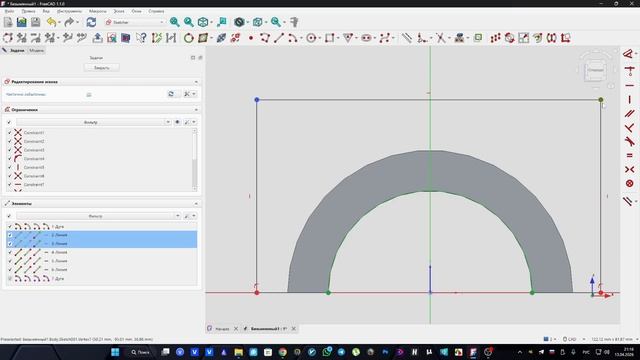The image size is (640, 360).
Task: Apply parallel constraint from right toolbar
Action: pos(629,113)
